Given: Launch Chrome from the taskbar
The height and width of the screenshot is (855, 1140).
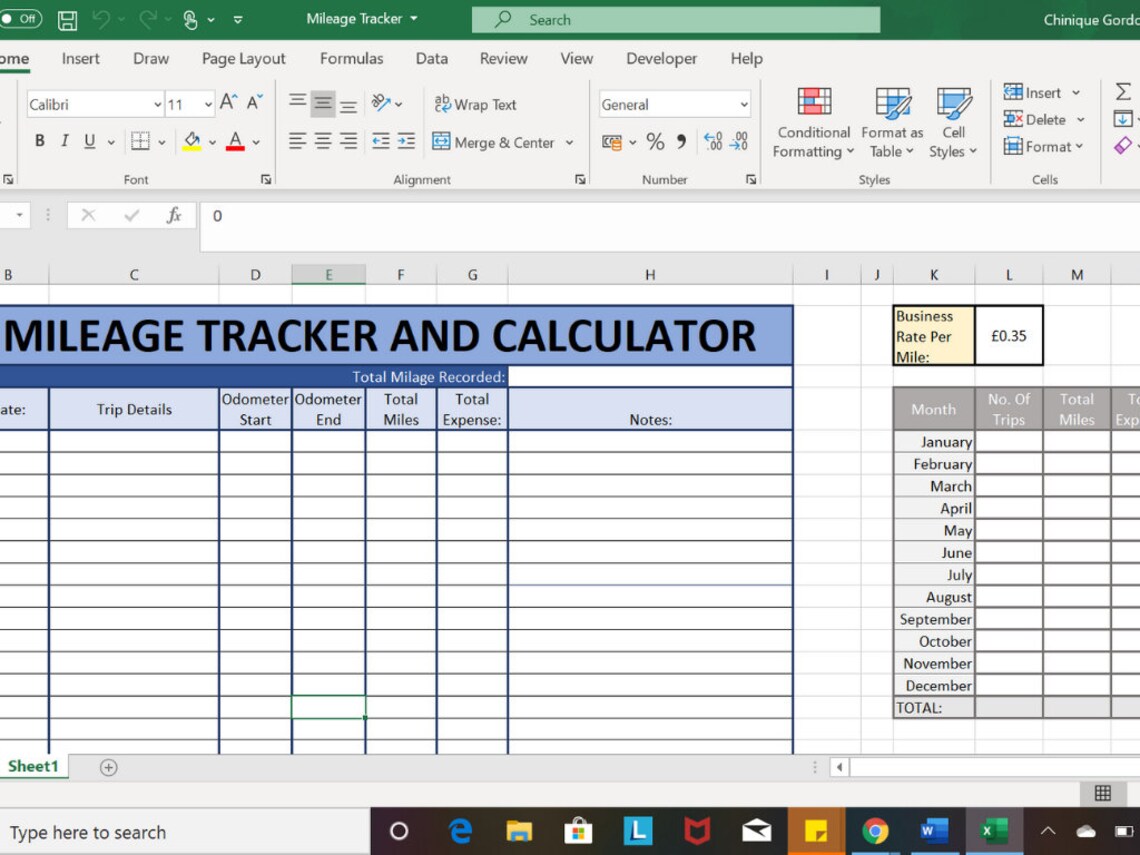Looking at the screenshot, I should click(x=875, y=831).
